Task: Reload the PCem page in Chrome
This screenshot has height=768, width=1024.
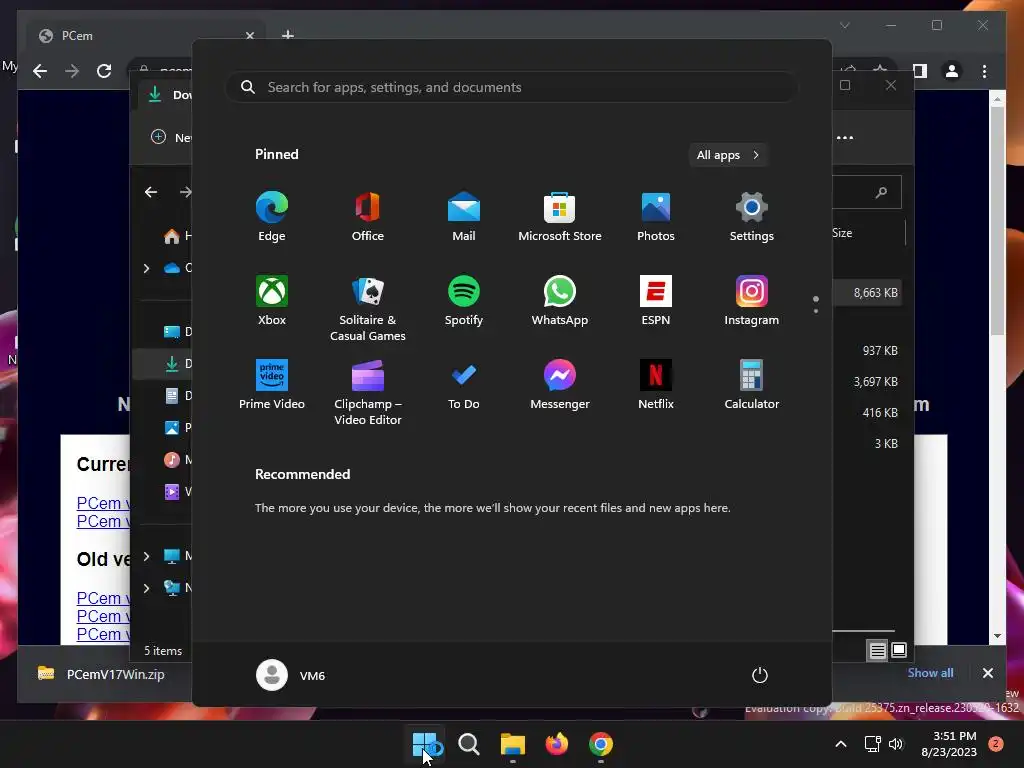Action: point(104,71)
